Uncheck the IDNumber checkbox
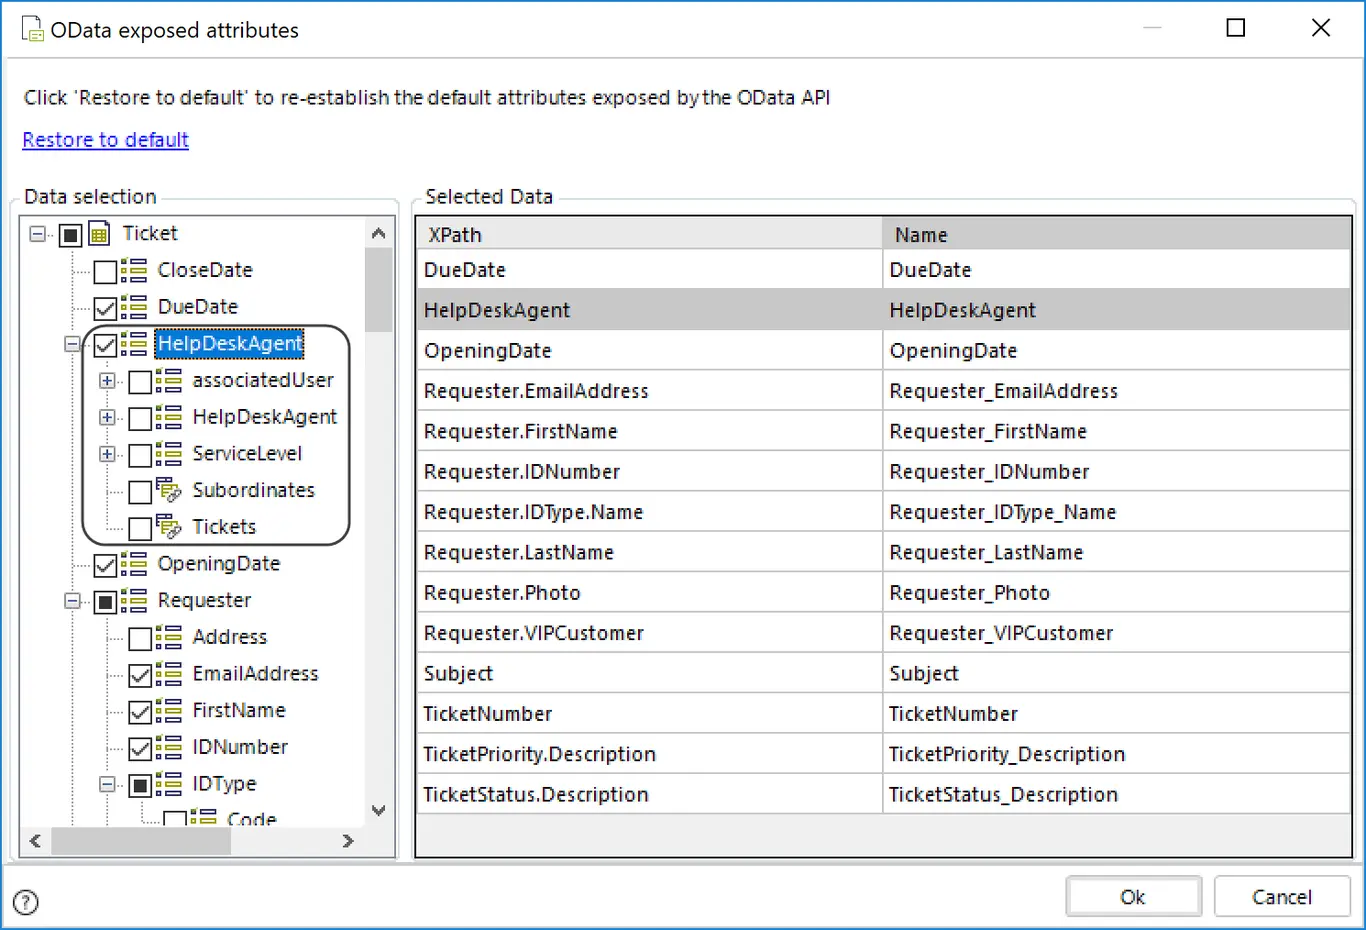Screen dimensions: 1366x930 [140, 748]
